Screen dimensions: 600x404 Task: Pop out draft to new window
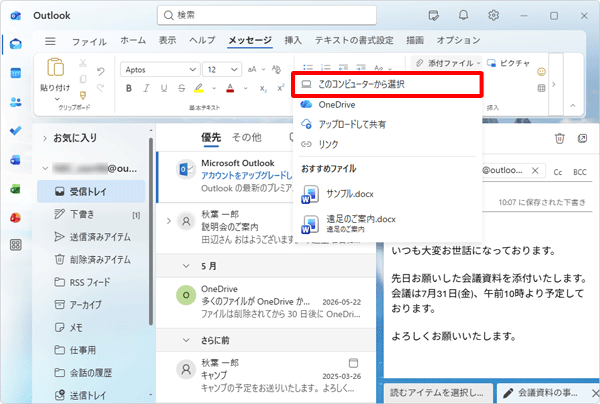pos(582,138)
